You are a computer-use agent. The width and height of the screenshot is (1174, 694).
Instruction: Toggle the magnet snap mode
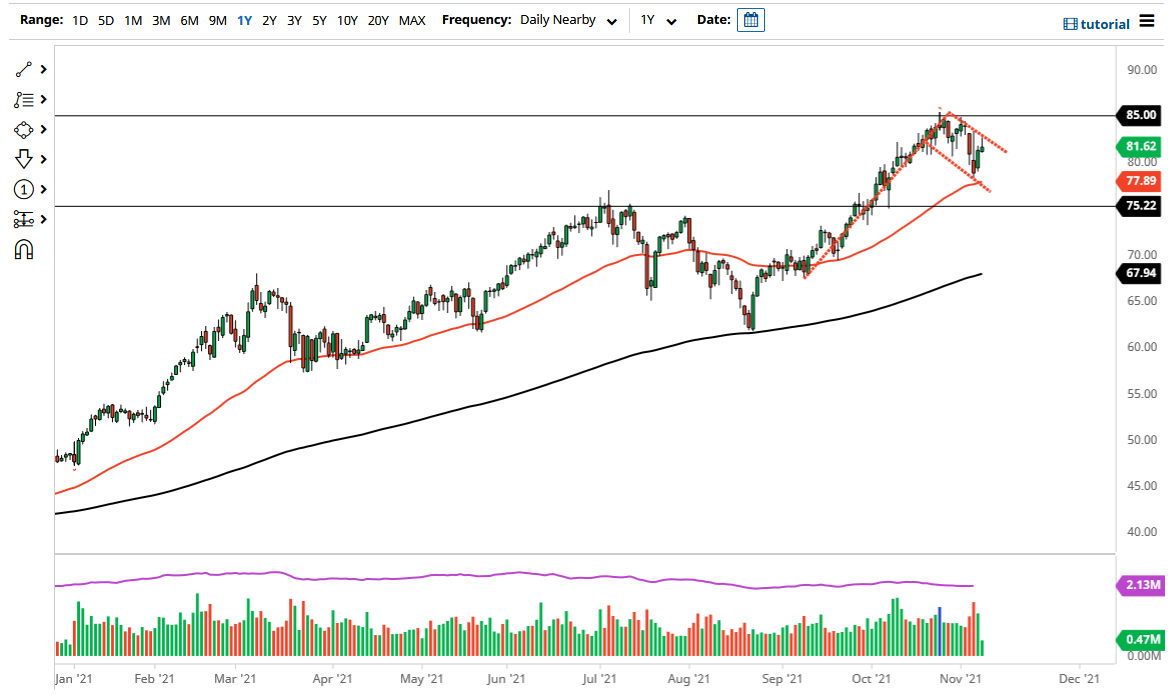tap(22, 248)
